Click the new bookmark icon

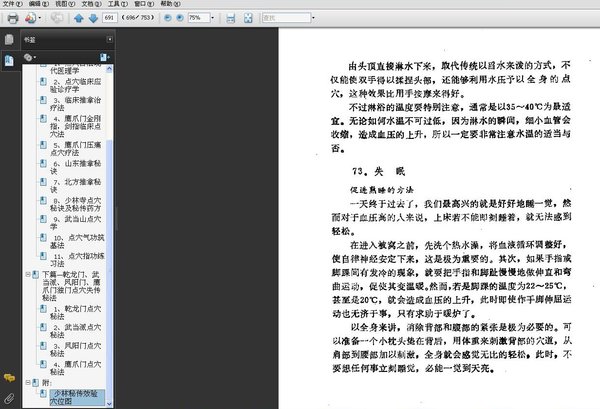(104, 57)
